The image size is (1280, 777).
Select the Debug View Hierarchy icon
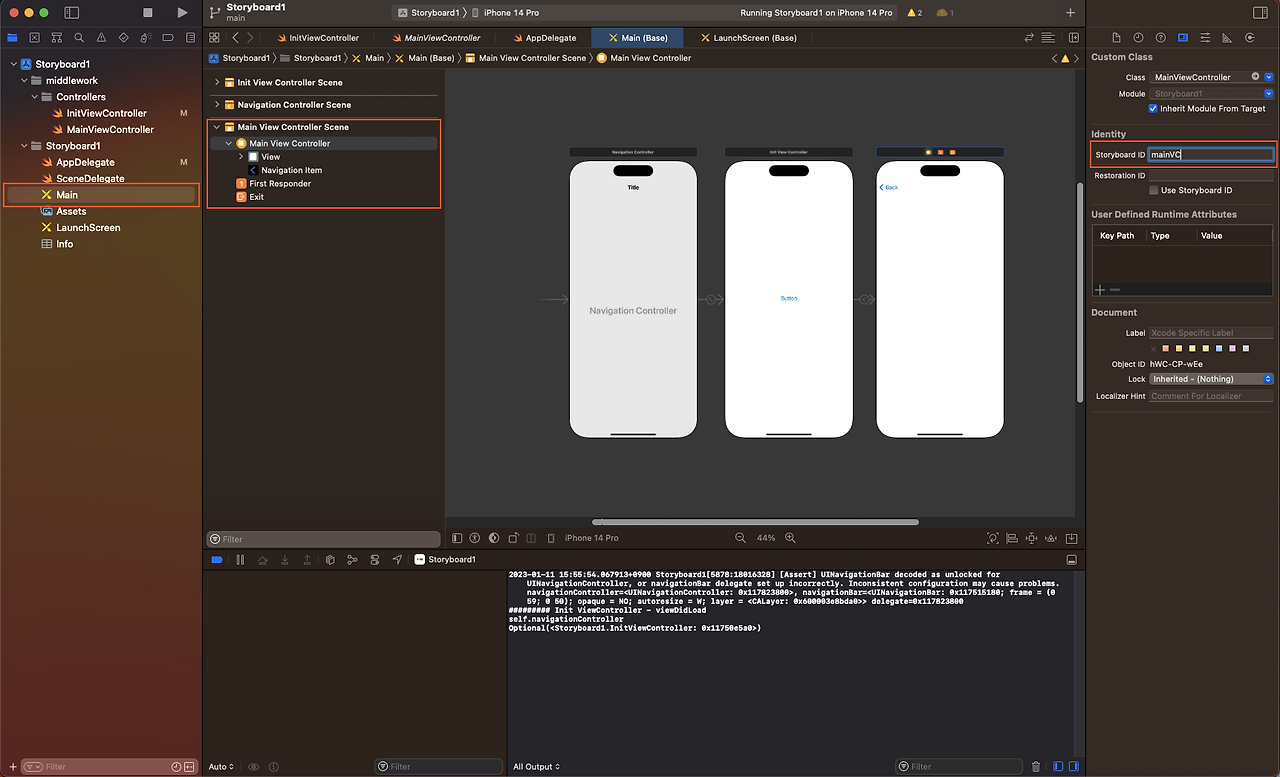(330, 559)
